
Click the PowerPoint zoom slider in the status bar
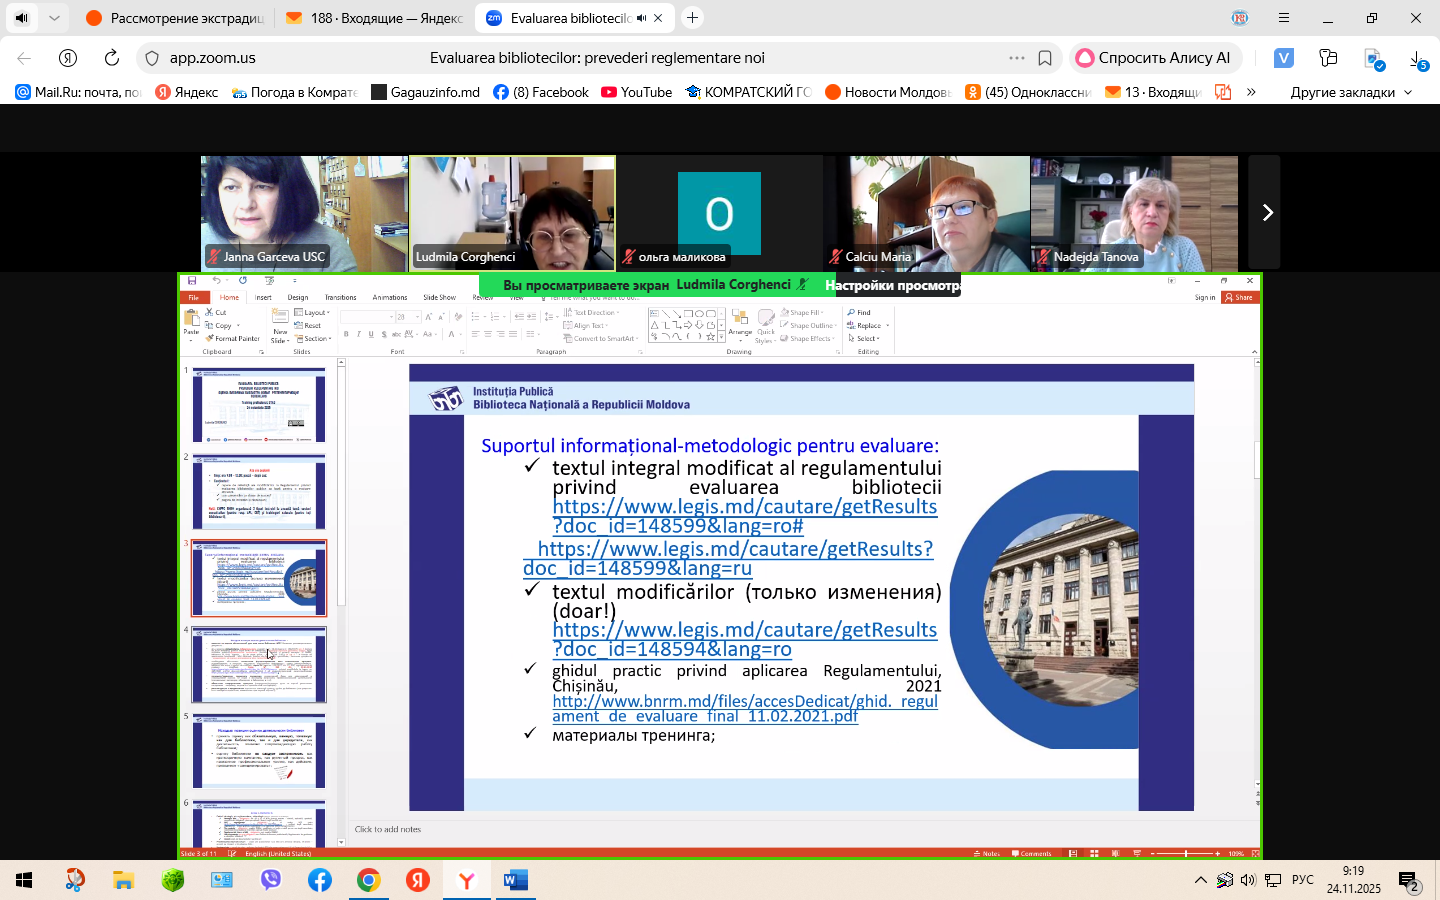click(1186, 853)
